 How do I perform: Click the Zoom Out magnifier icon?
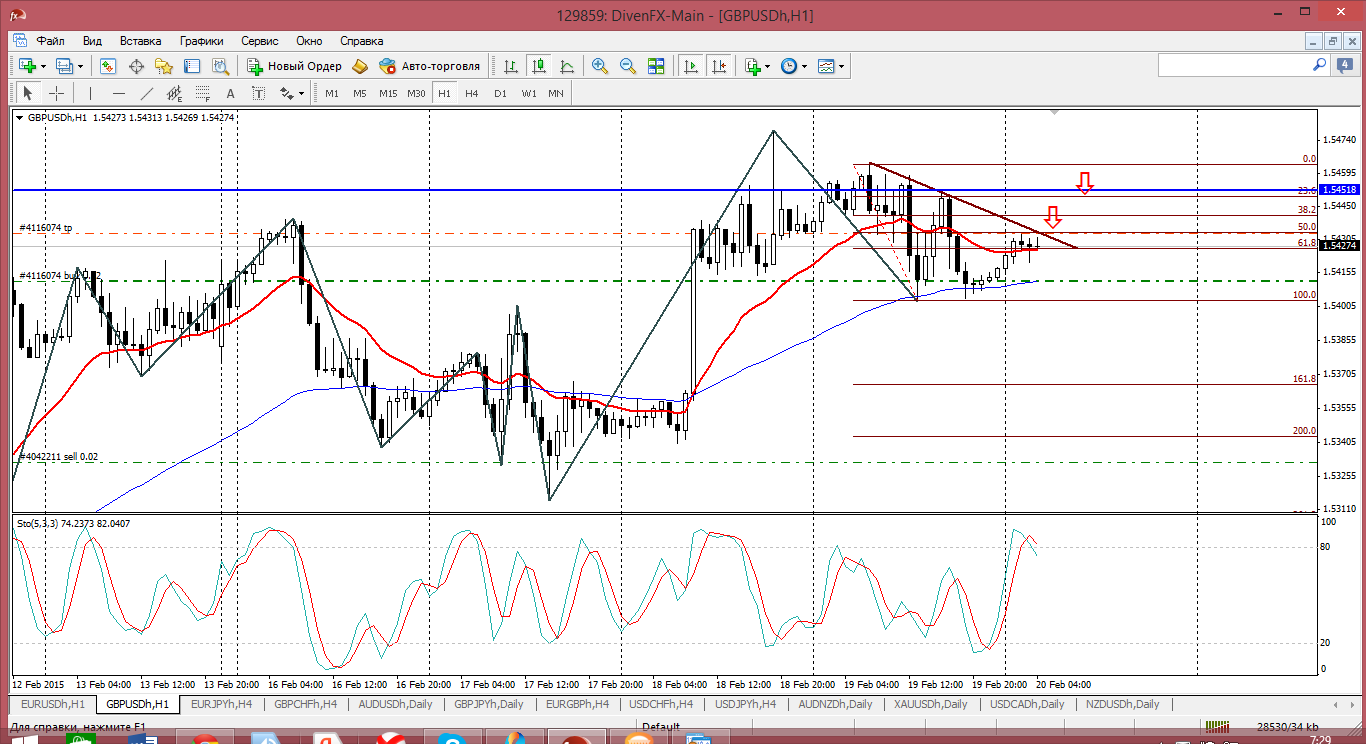[628, 66]
